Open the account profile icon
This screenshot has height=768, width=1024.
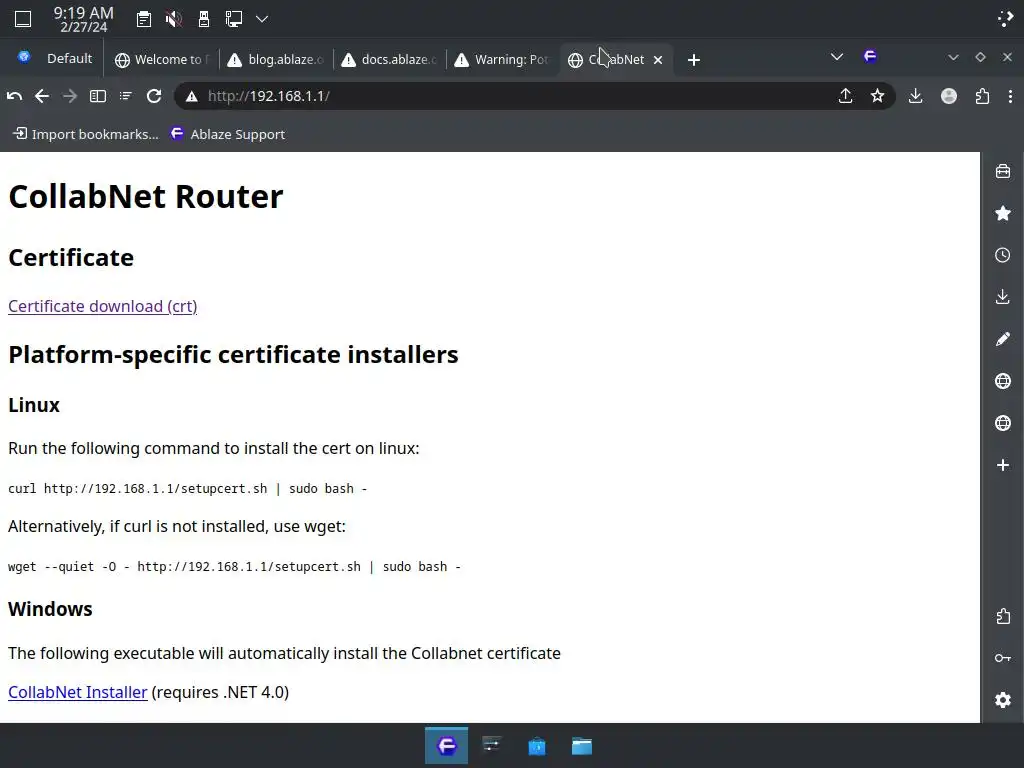(x=949, y=97)
